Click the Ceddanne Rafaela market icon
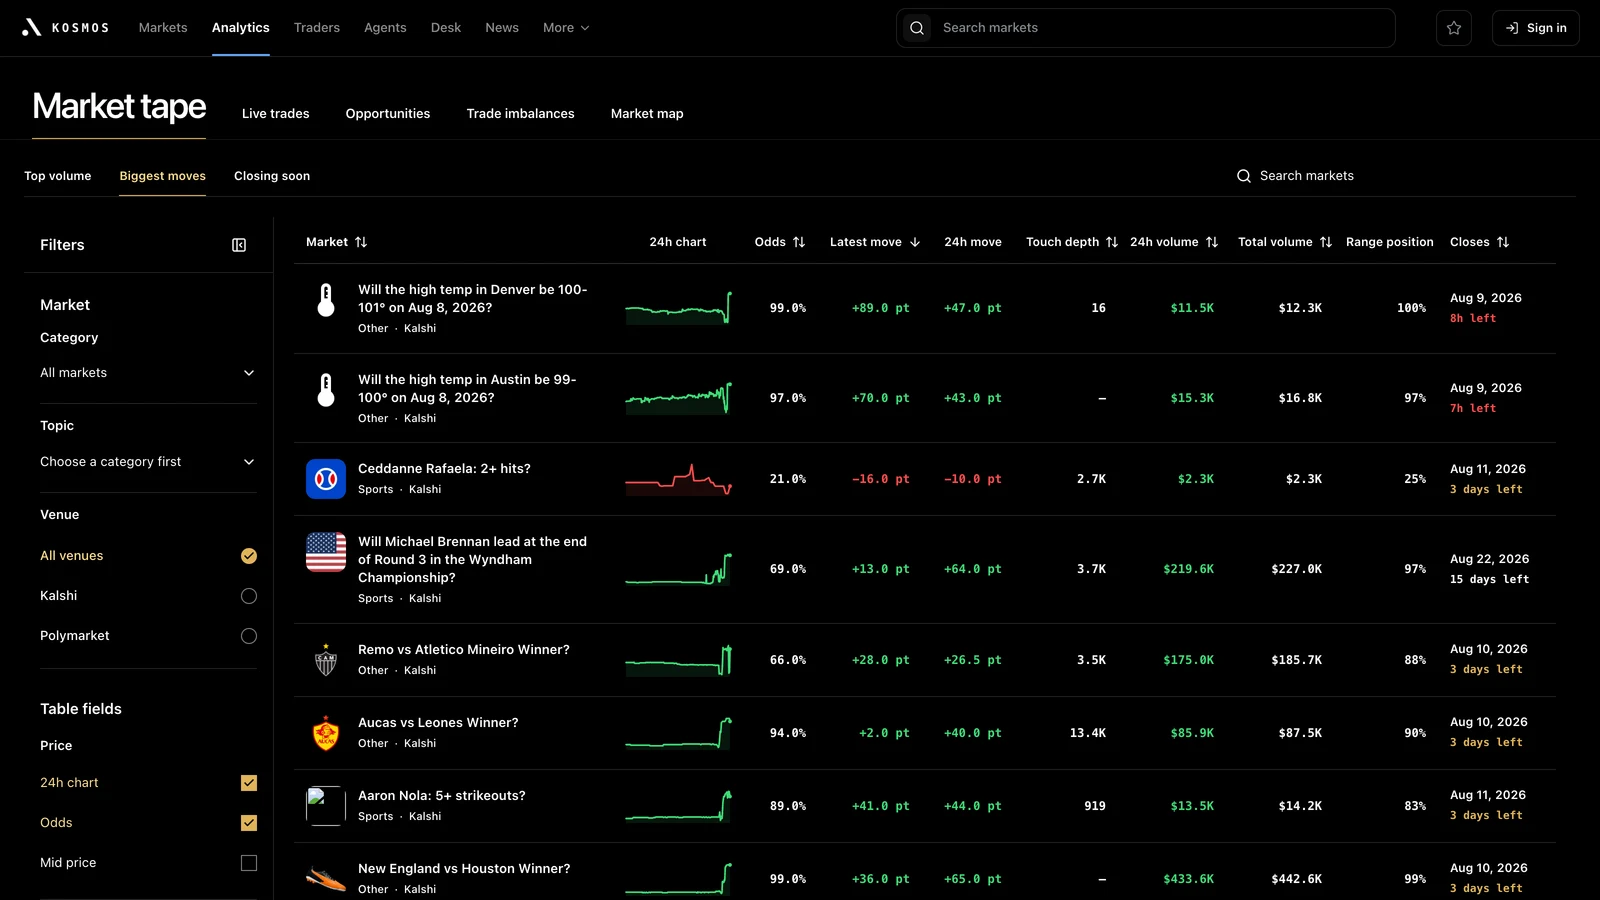Image resolution: width=1600 pixels, height=900 pixels. point(326,479)
